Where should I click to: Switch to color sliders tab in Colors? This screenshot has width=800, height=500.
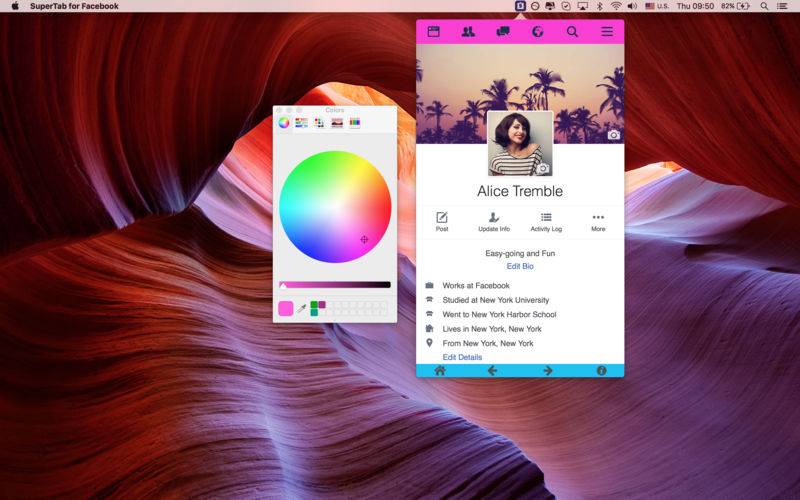[302, 122]
